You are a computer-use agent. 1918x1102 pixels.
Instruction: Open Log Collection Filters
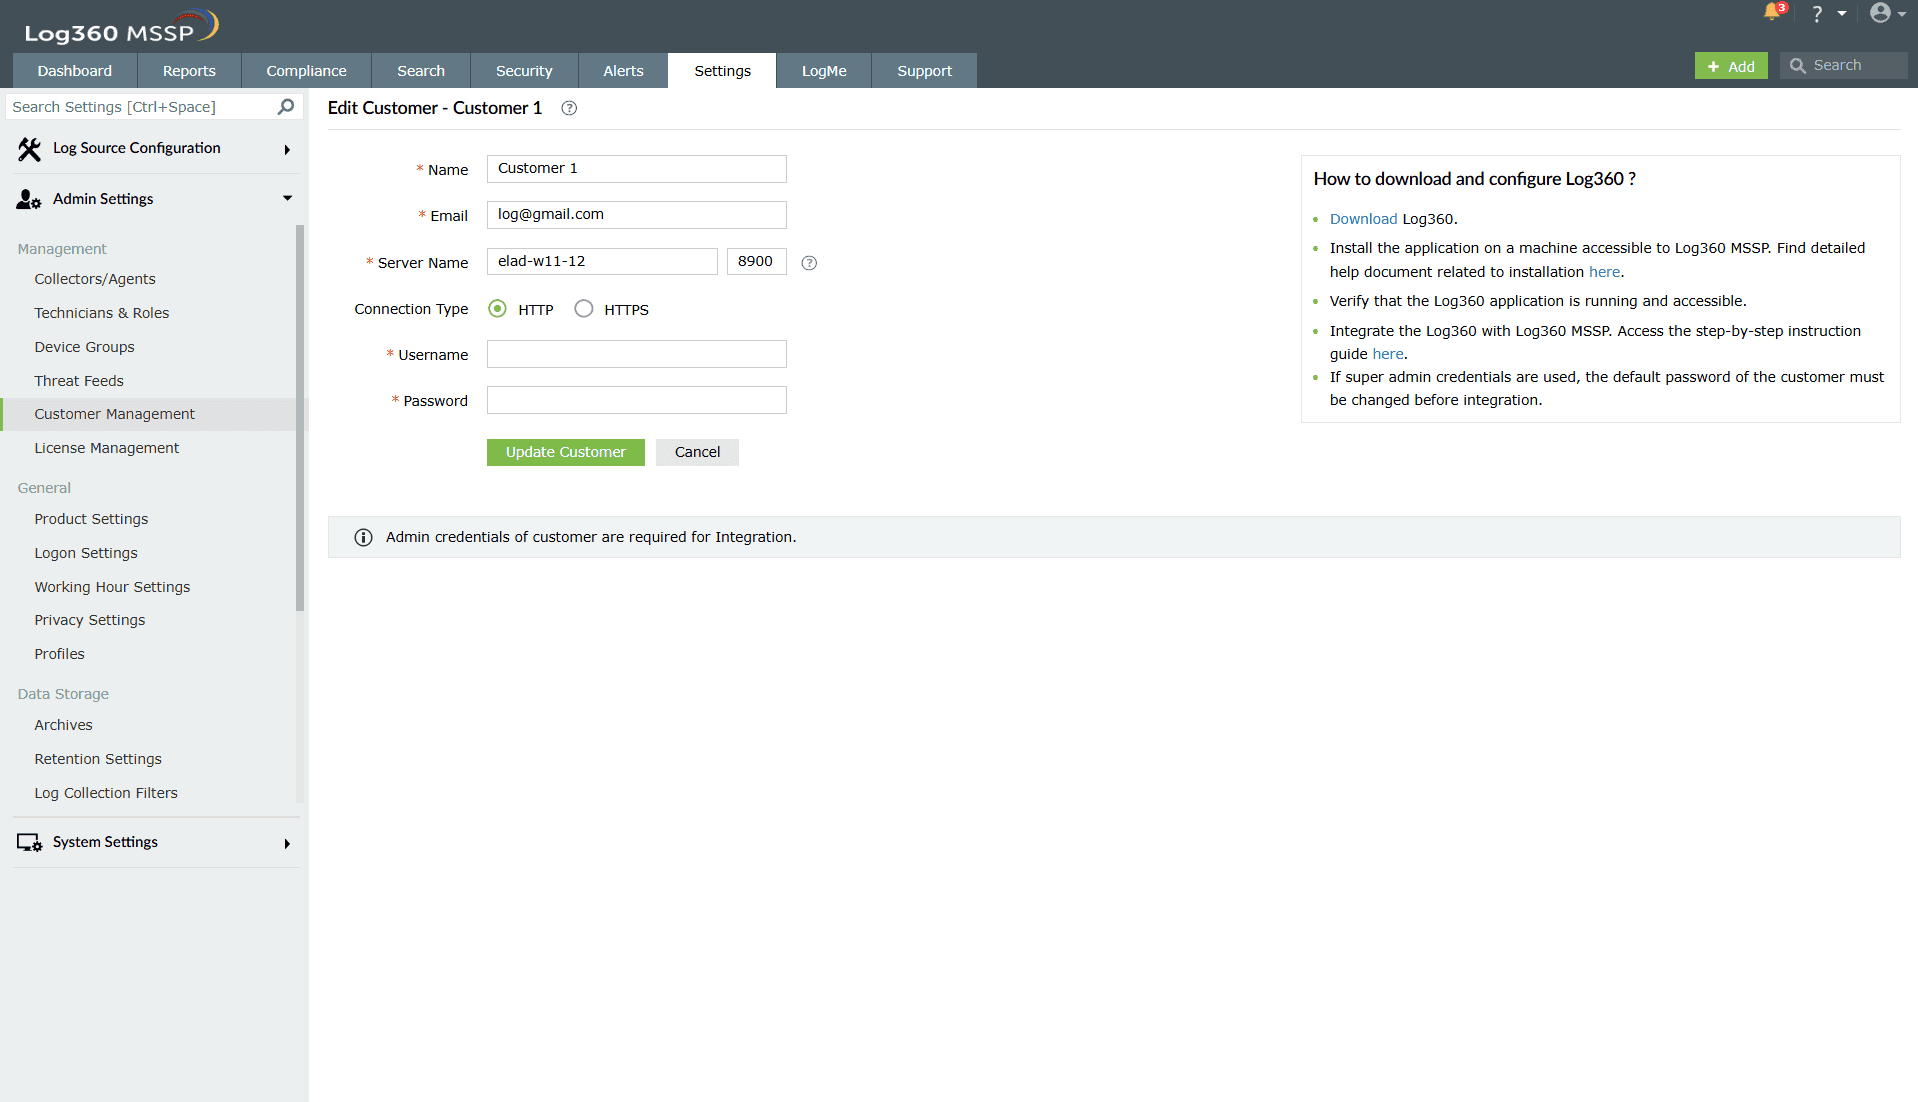106,793
